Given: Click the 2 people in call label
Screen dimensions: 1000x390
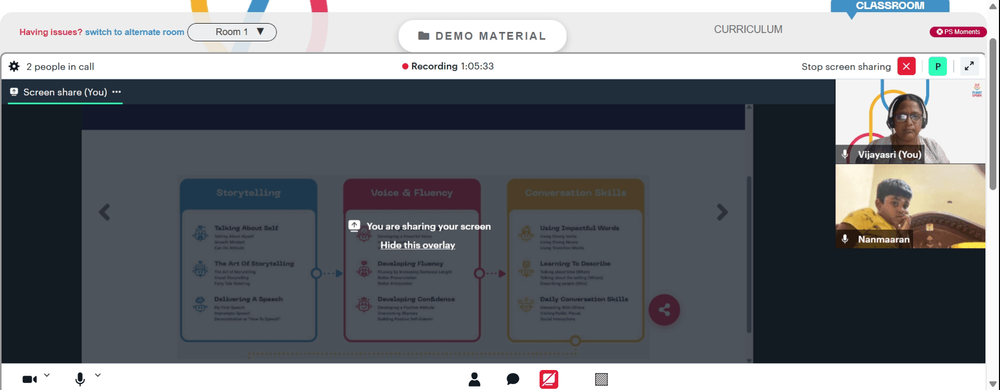Looking at the screenshot, I should click(61, 66).
